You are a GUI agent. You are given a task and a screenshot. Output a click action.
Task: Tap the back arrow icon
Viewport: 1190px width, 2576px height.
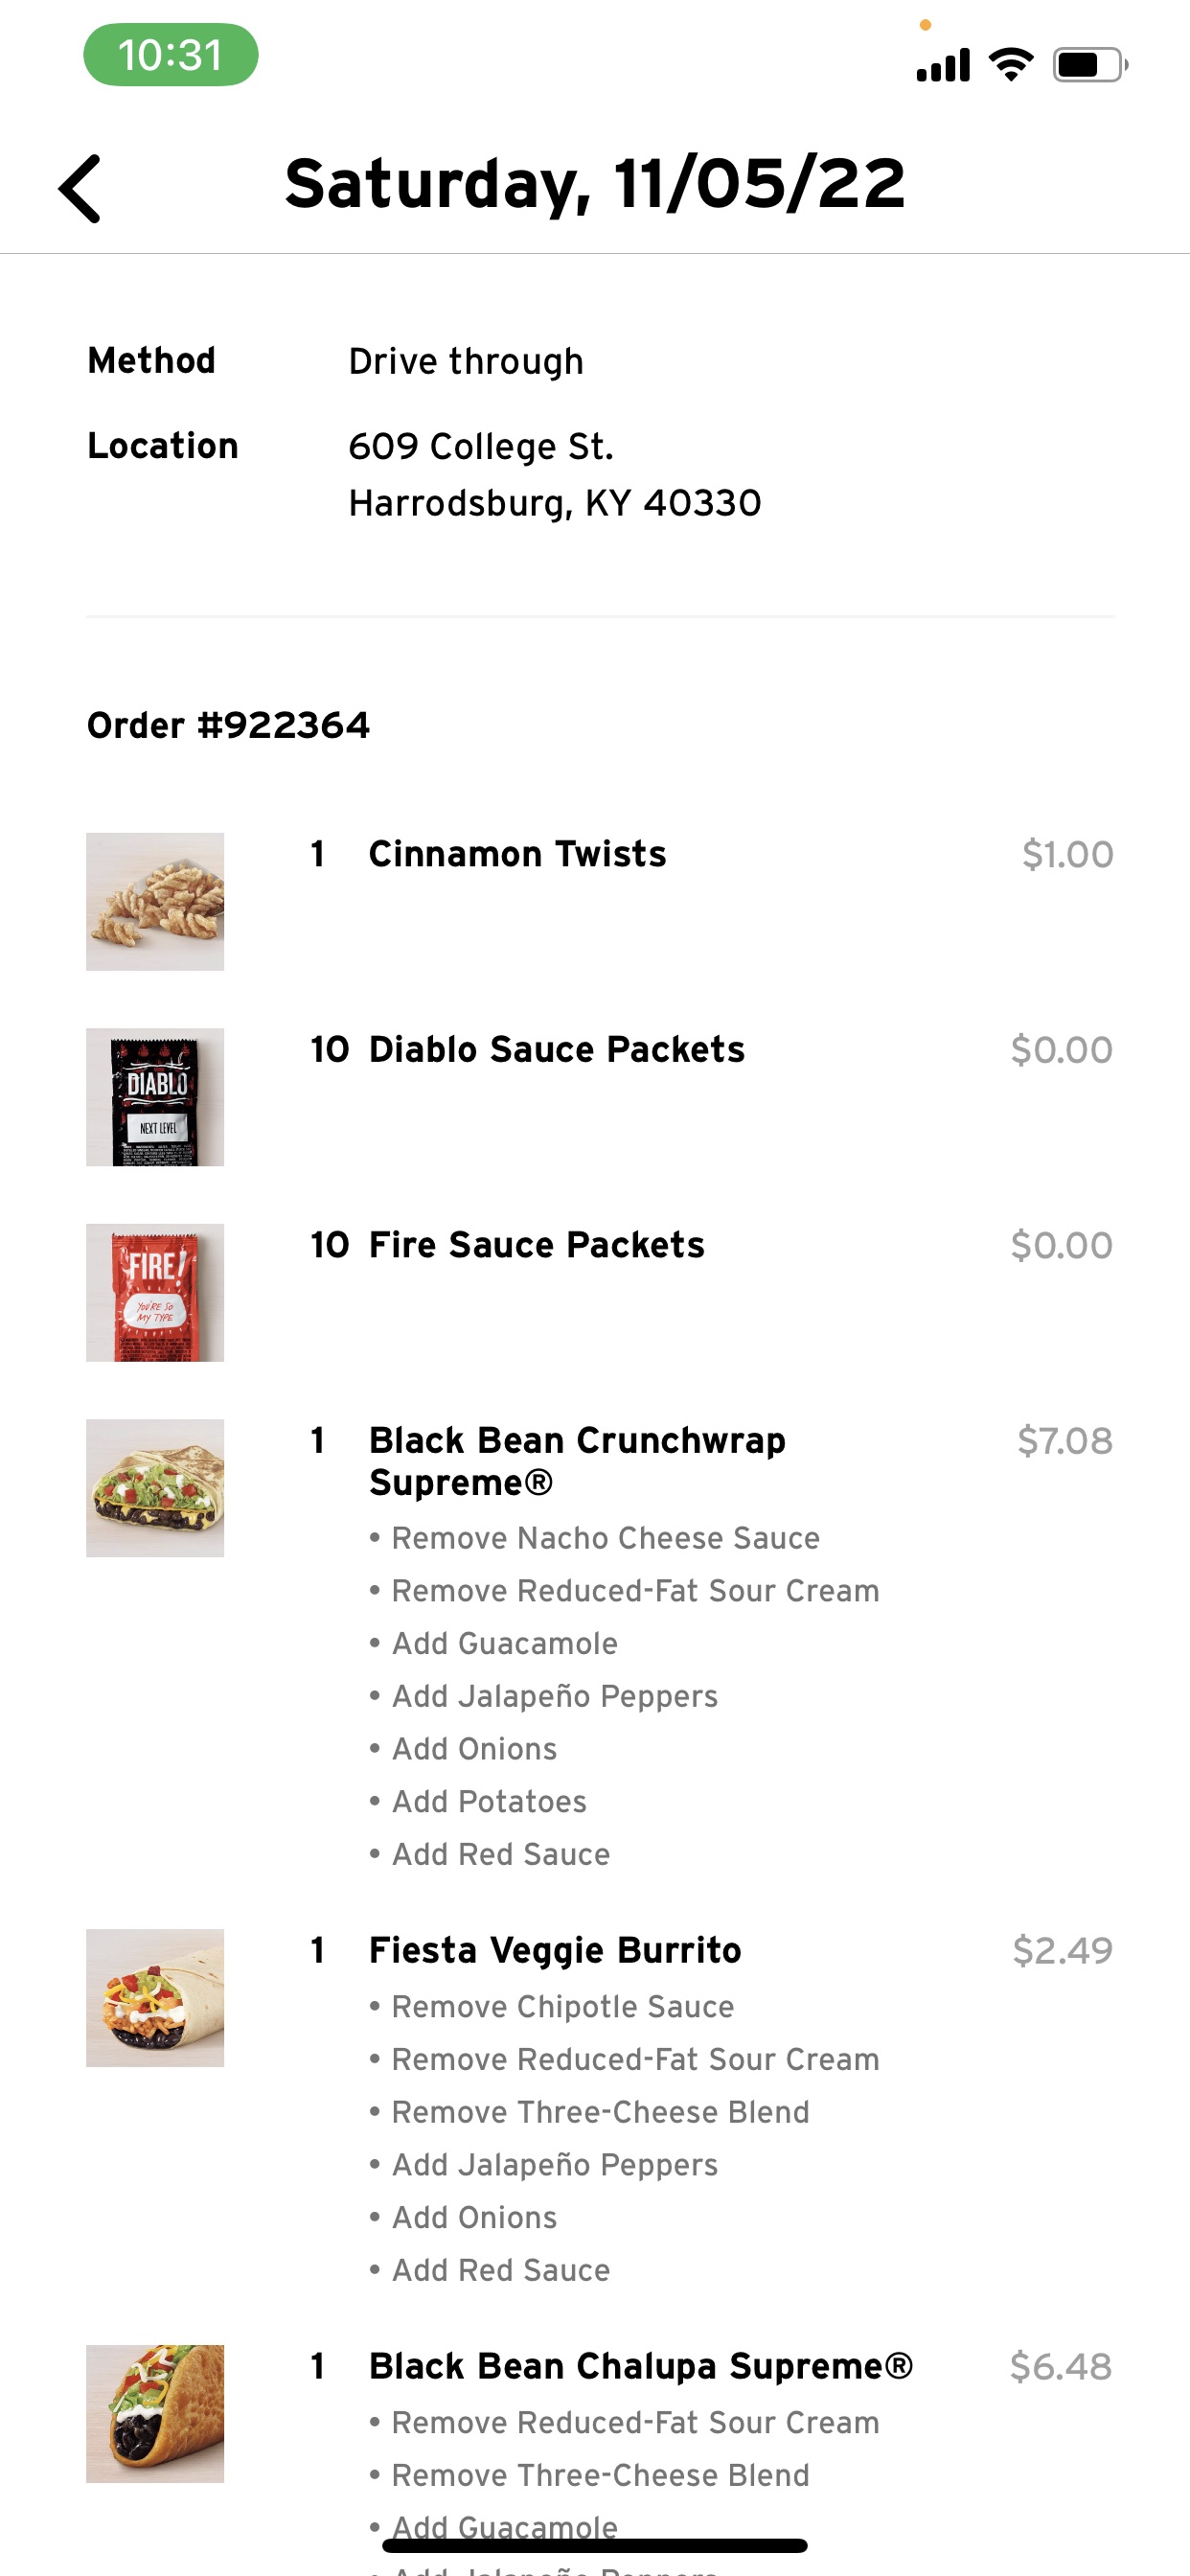pos(80,188)
